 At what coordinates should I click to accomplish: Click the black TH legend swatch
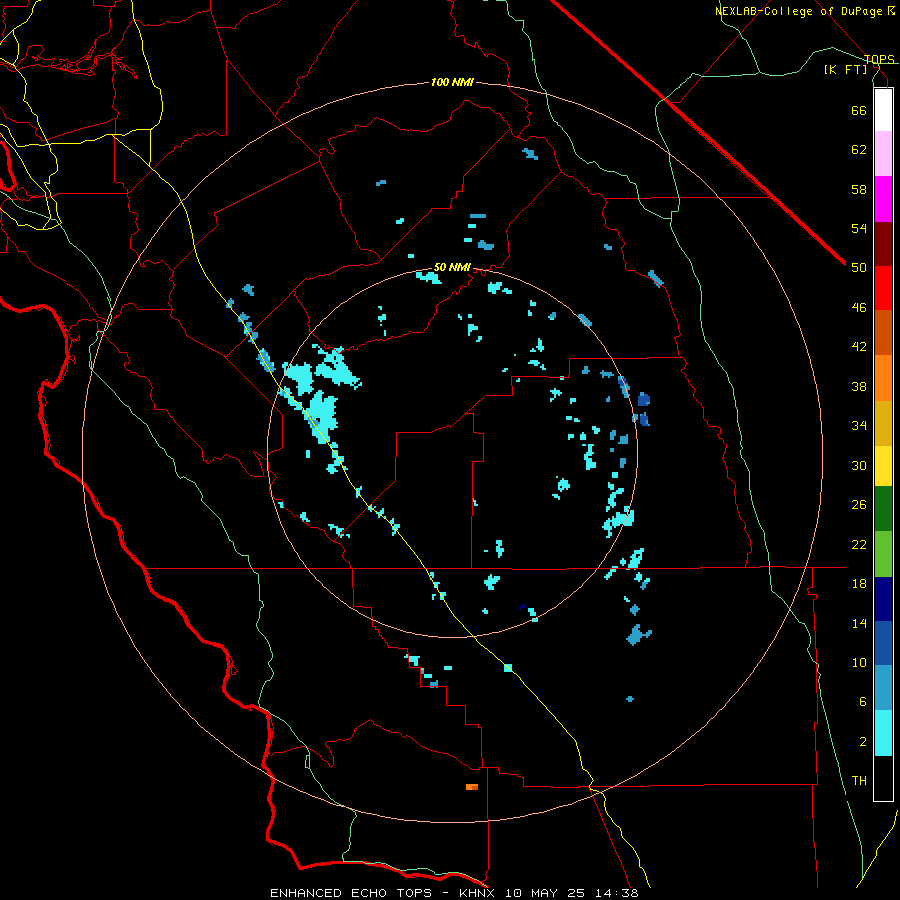coord(883,778)
